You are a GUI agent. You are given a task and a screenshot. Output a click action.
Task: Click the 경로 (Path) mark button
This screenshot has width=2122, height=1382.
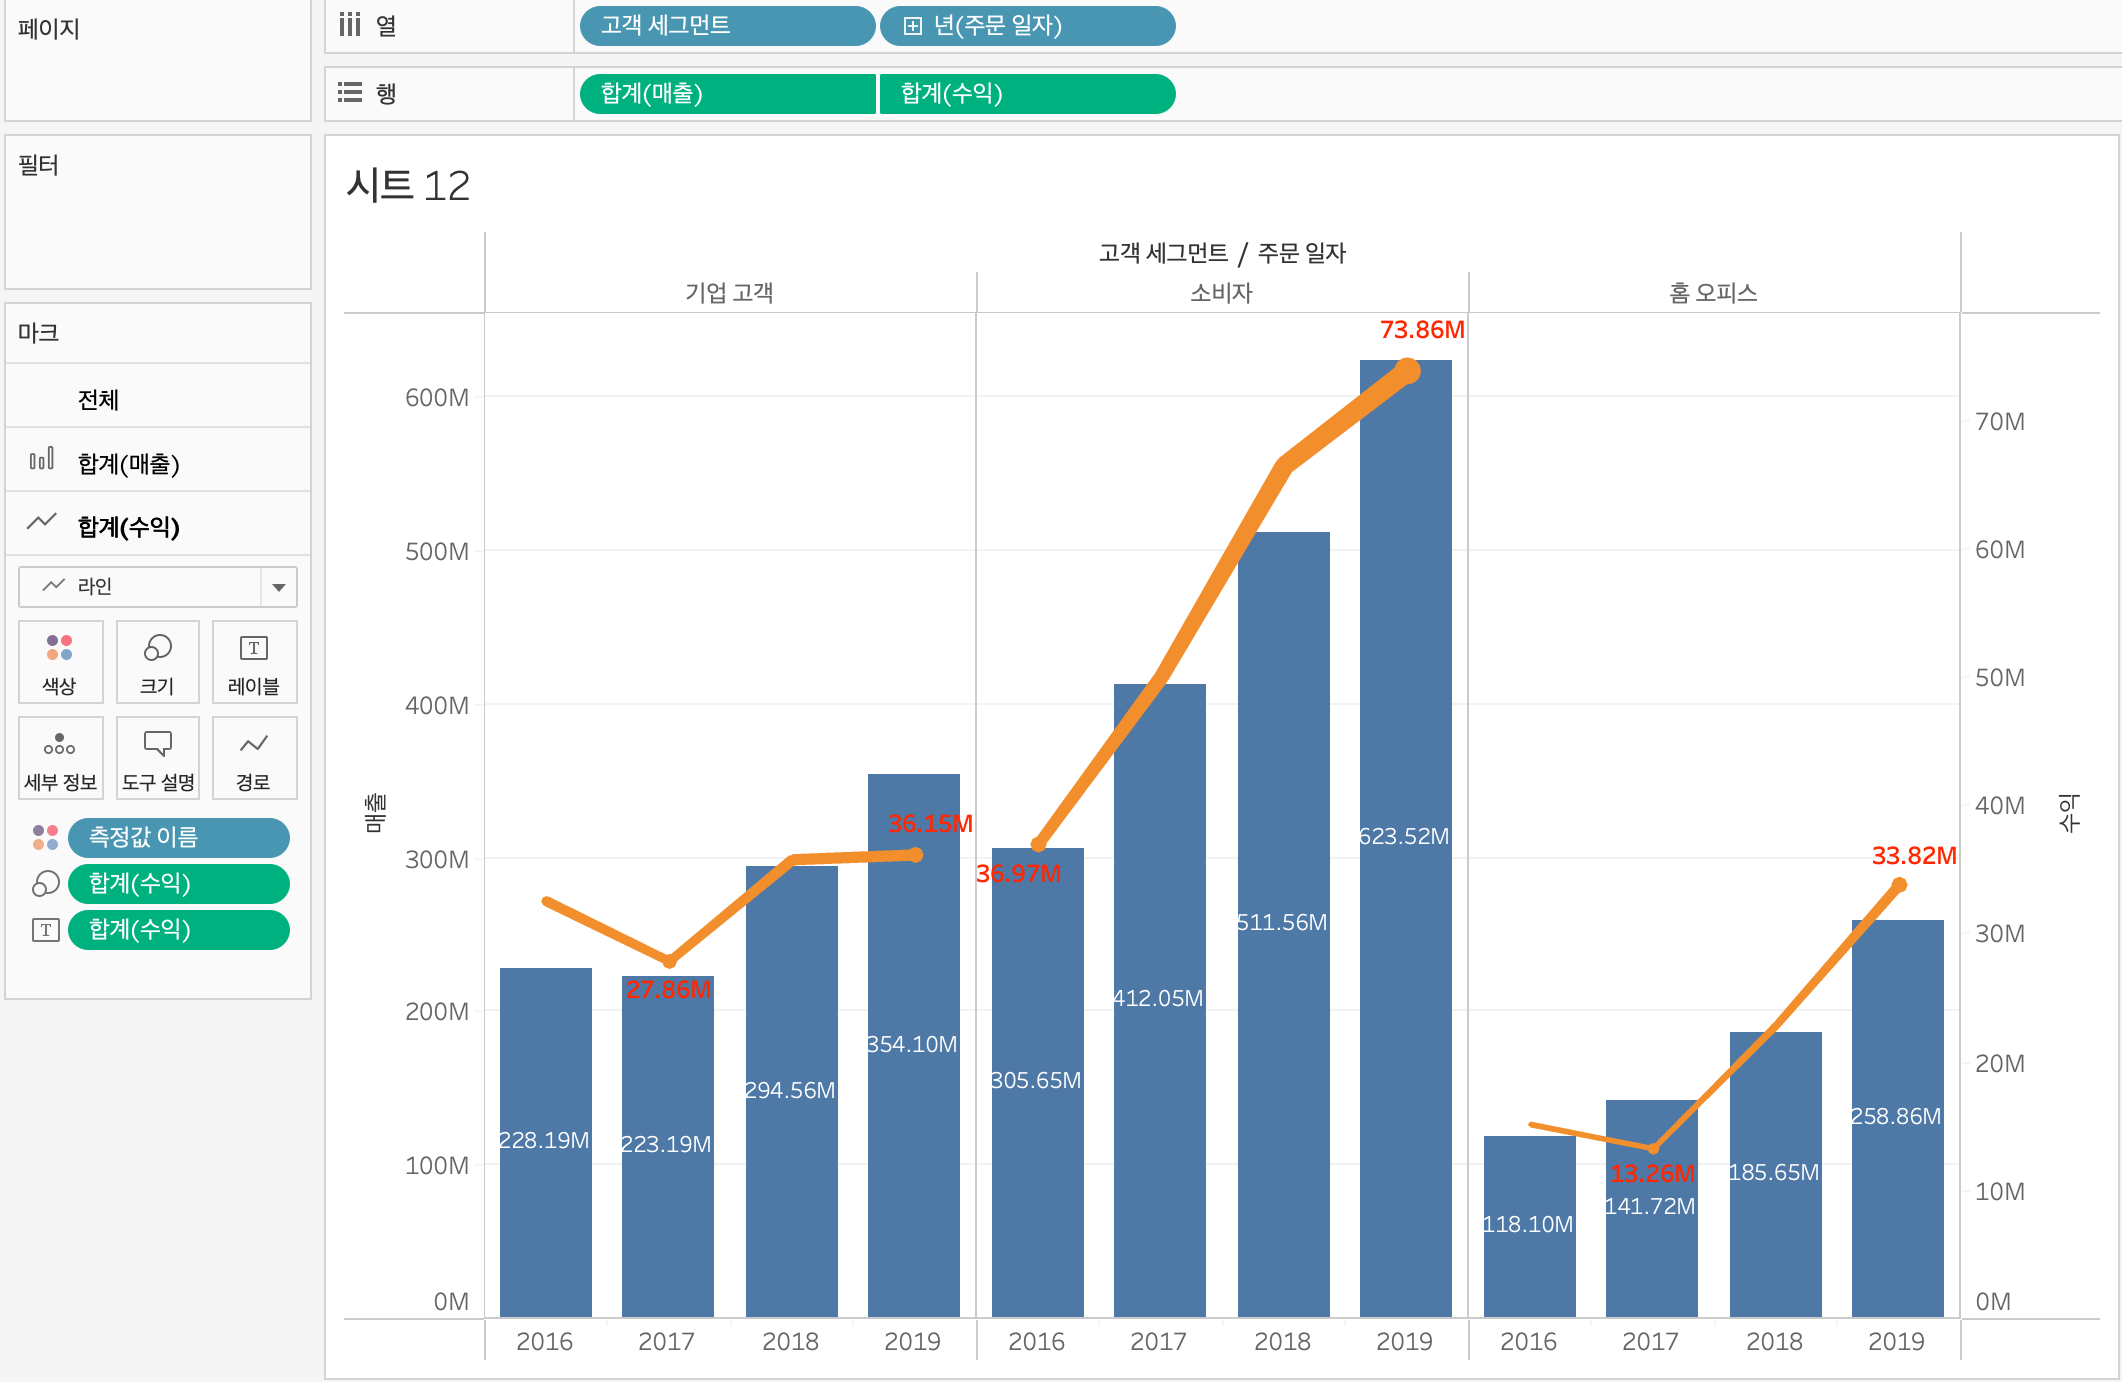(254, 758)
